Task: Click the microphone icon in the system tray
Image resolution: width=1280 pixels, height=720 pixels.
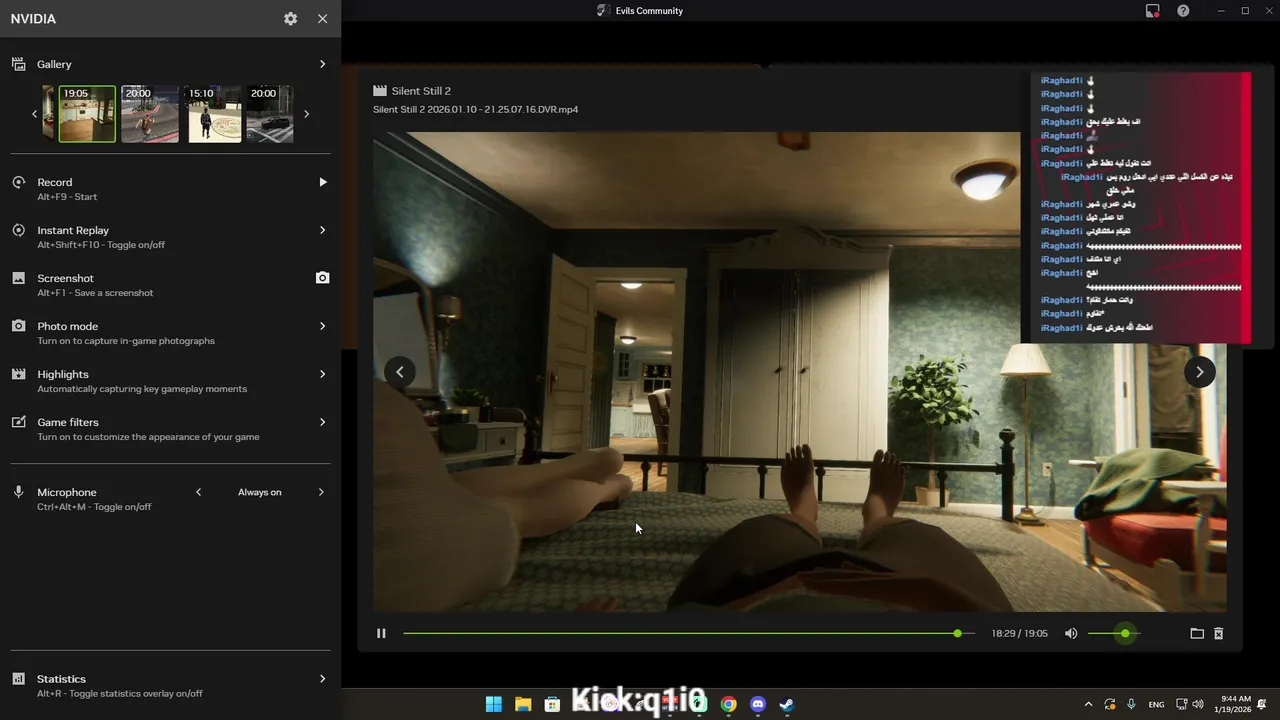Action: pos(1131,704)
